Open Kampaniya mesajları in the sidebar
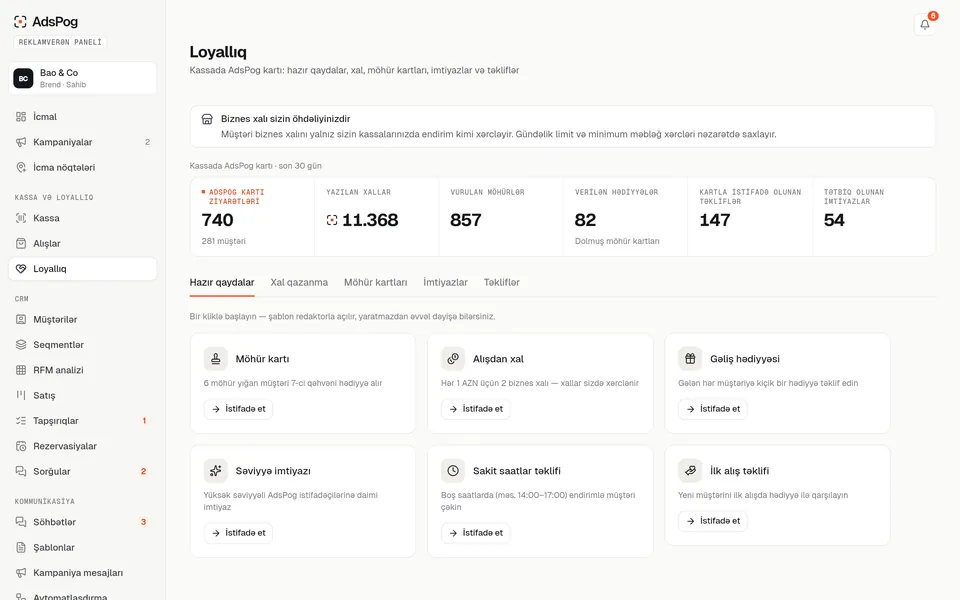The height and width of the screenshot is (600, 960). pyautogui.click(x=83, y=573)
